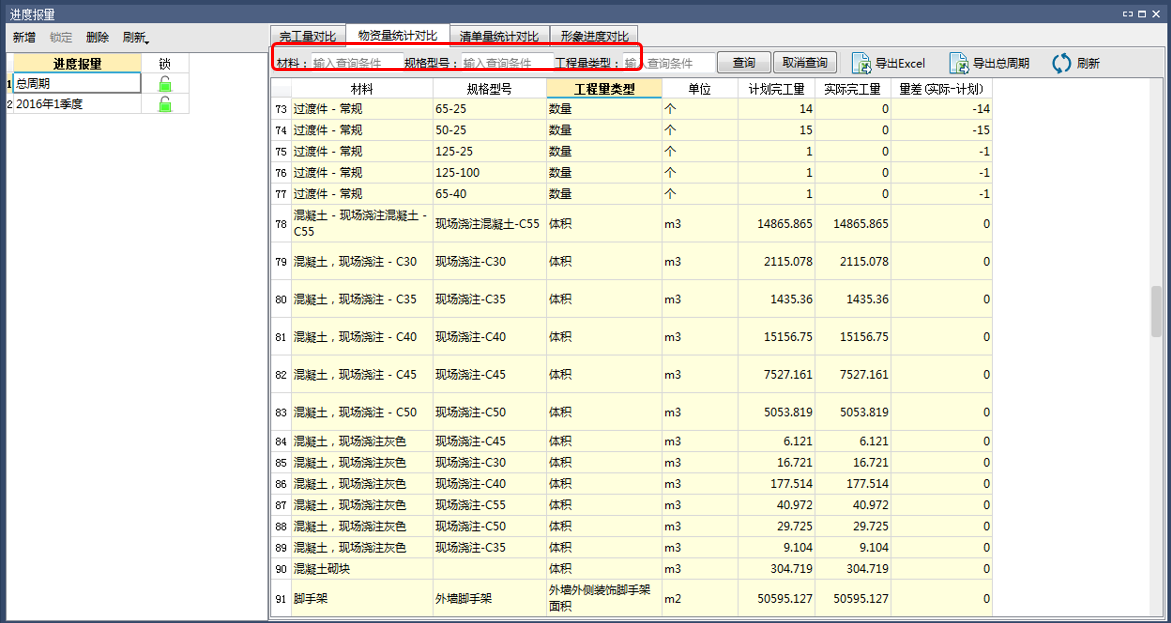Switch to the 物资量统计对比 tab
Viewport: 1171px width, 623px height.
point(397,34)
